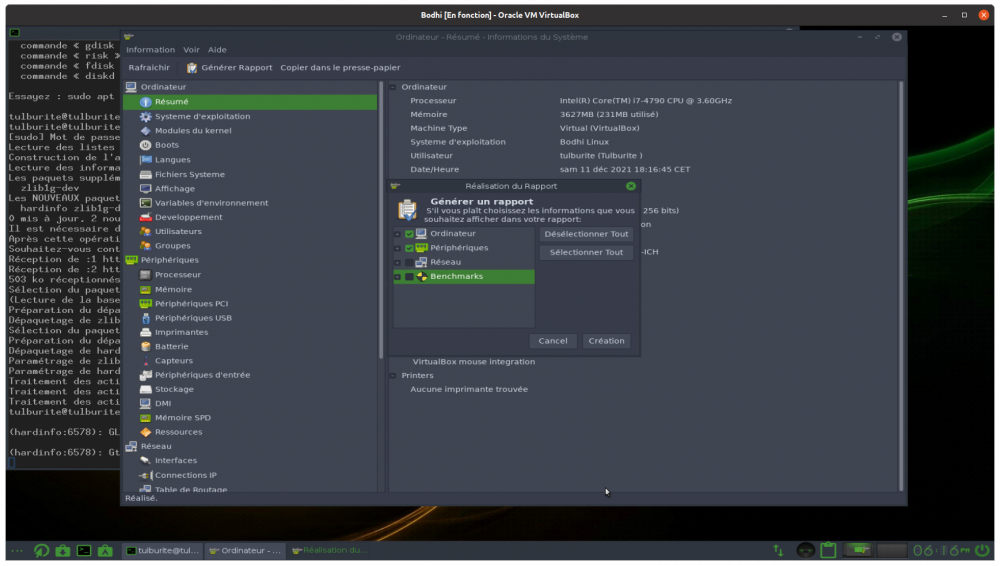Expand Ordinateur node in report dialog
Viewport: 1000px width, 566px height.
(x=398, y=234)
